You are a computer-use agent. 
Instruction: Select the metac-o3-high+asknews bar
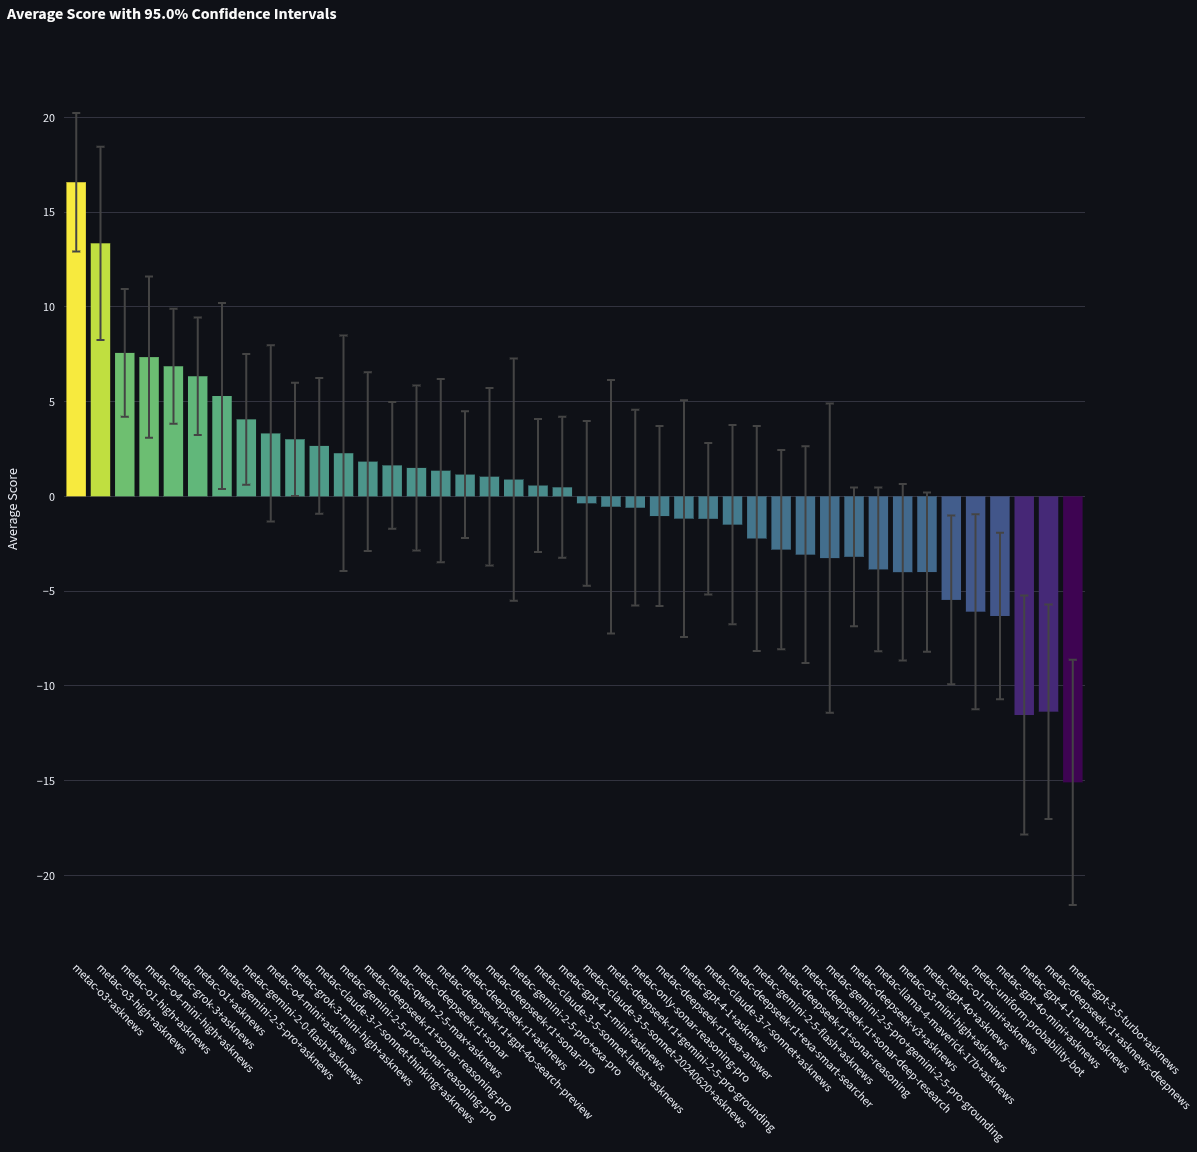click(100, 370)
